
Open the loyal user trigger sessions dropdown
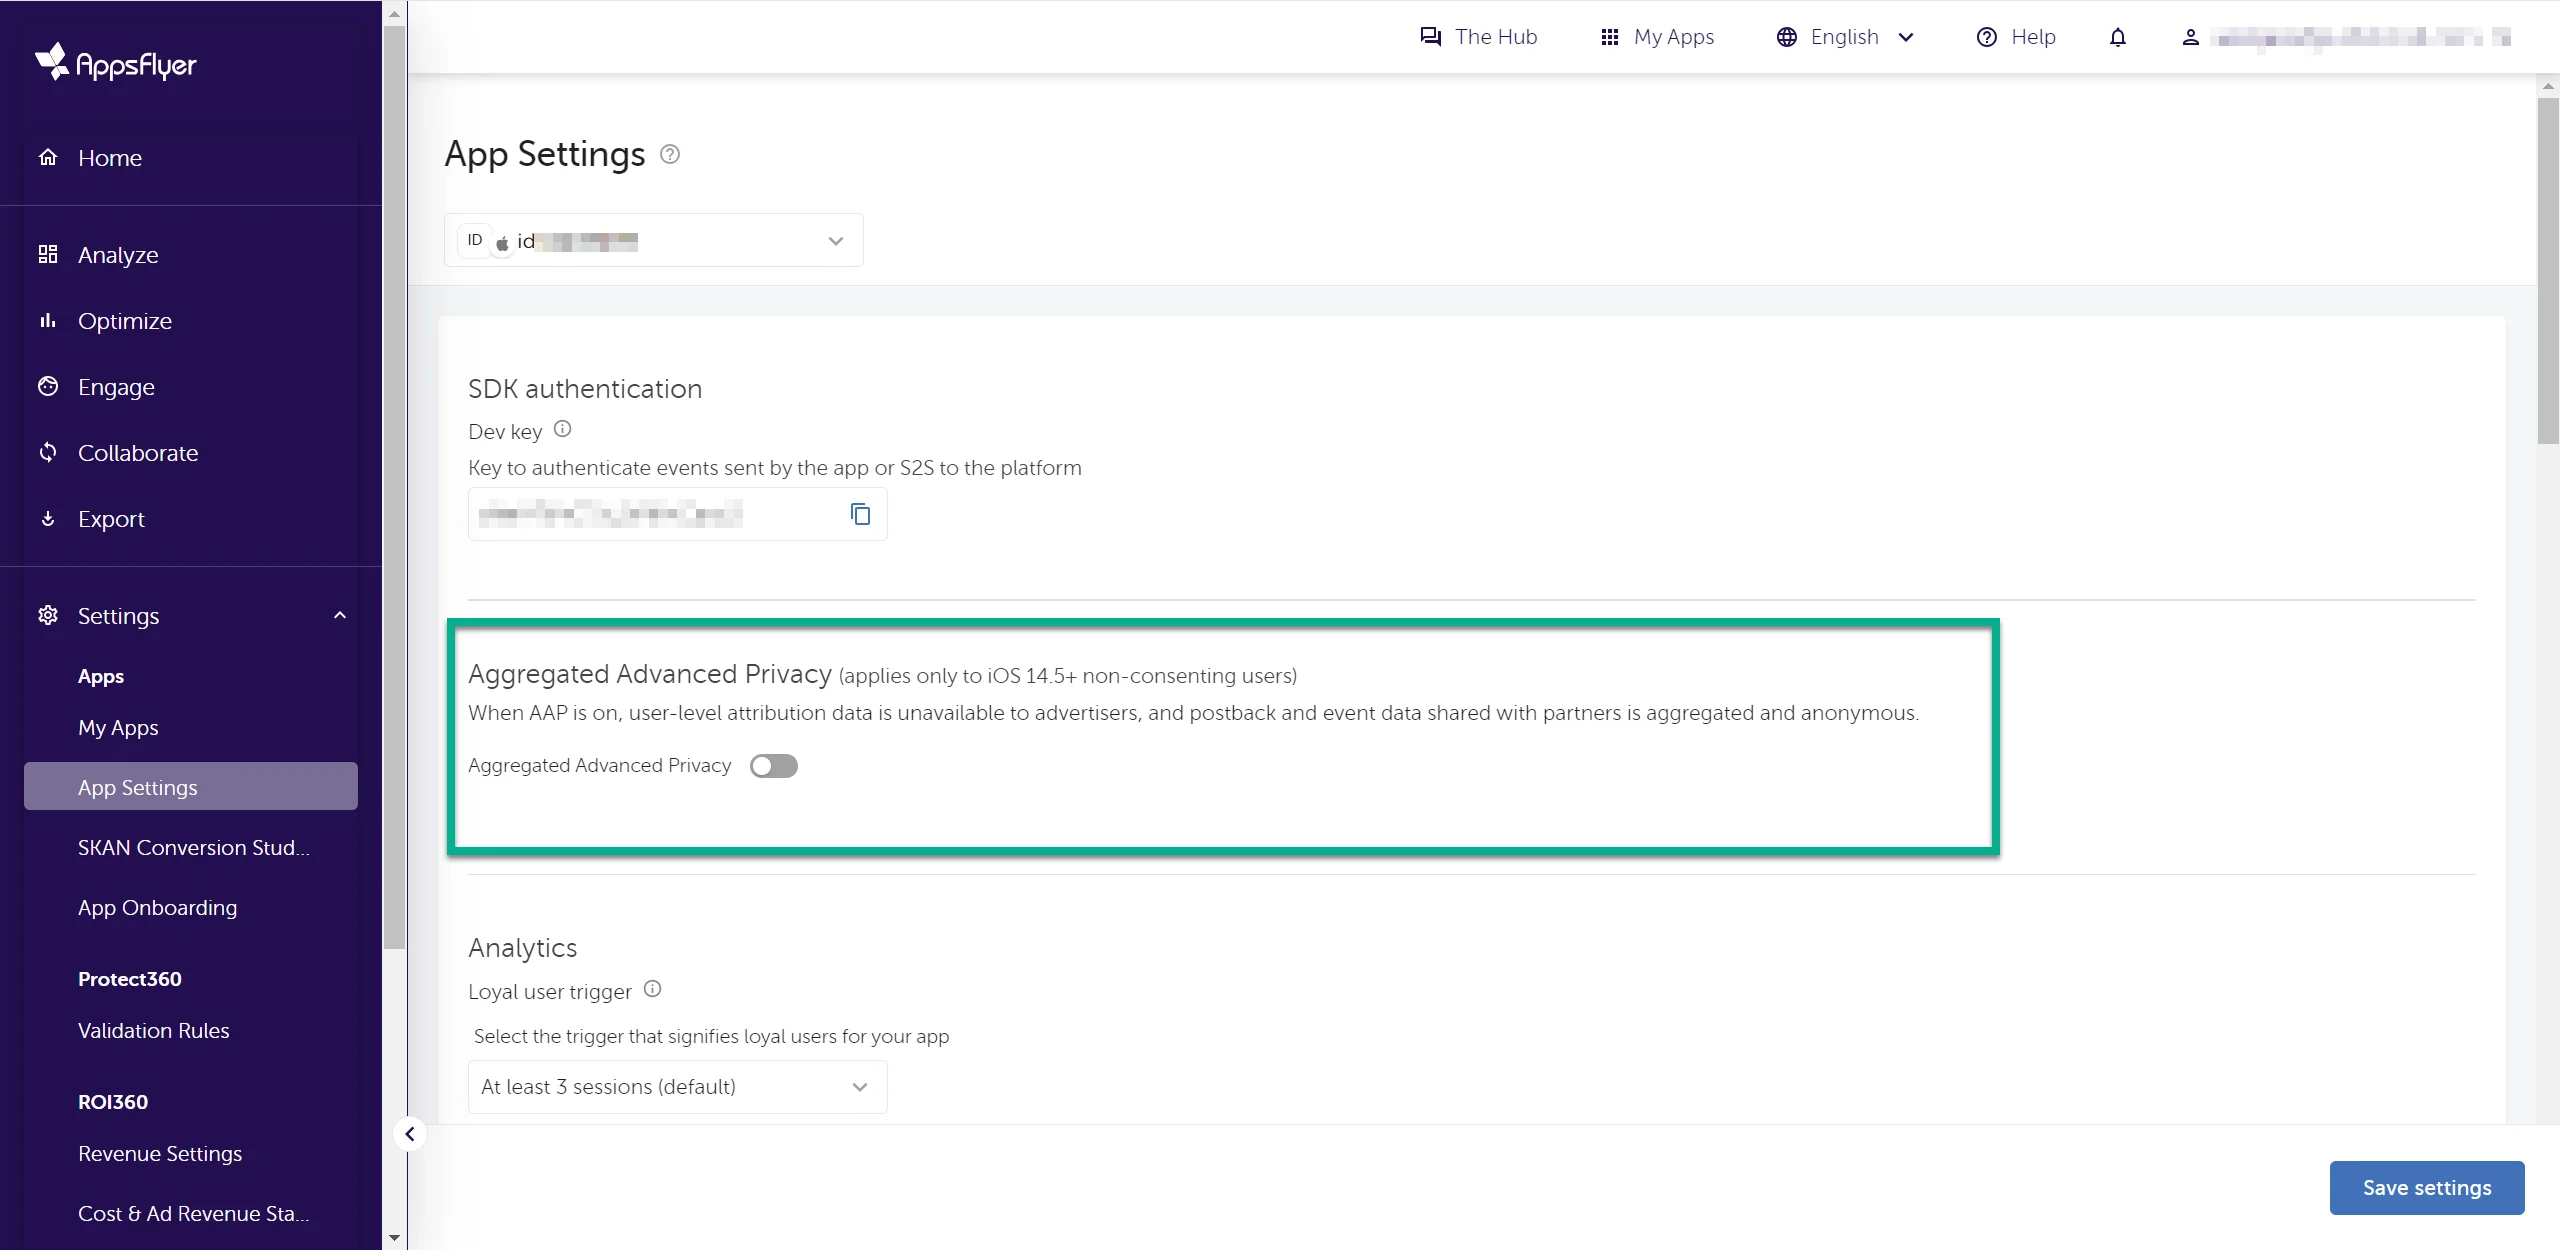pyautogui.click(x=860, y=1087)
